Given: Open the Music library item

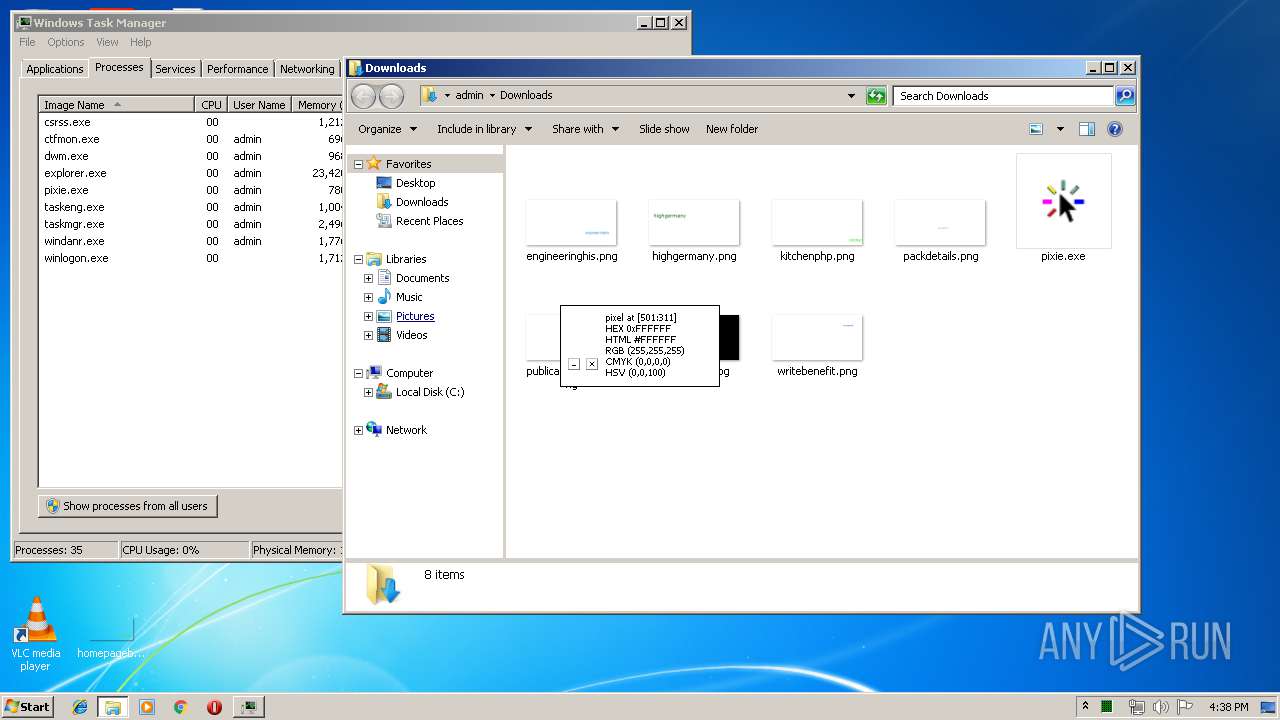Looking at the screenshot, I should tap(409, 297).
